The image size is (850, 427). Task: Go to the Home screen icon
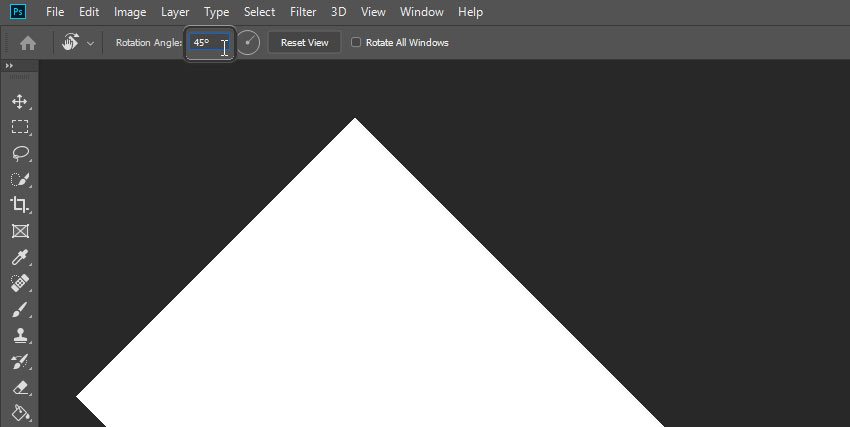click(28, 43)
